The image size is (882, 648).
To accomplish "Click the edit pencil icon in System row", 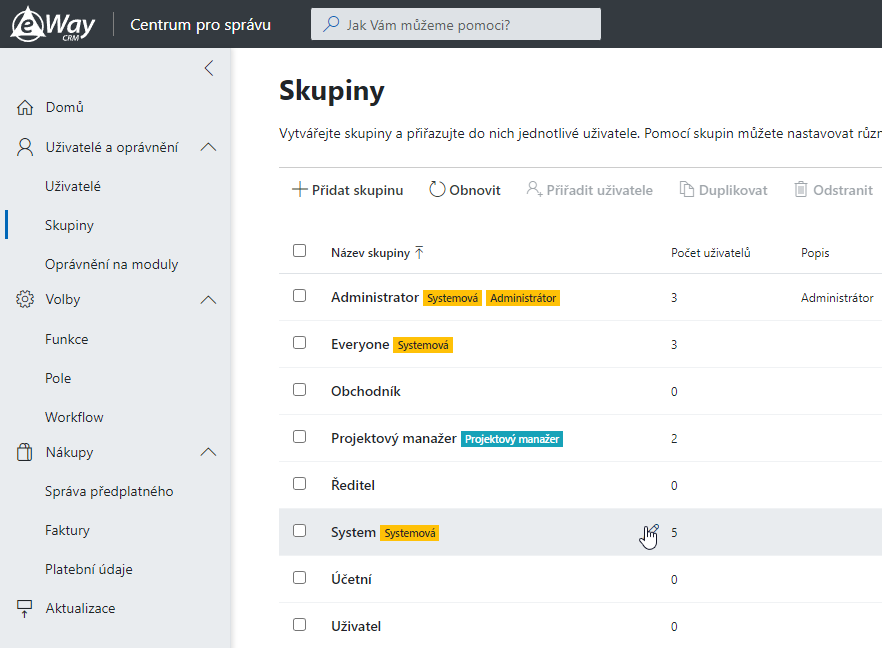I will (652, 530).
